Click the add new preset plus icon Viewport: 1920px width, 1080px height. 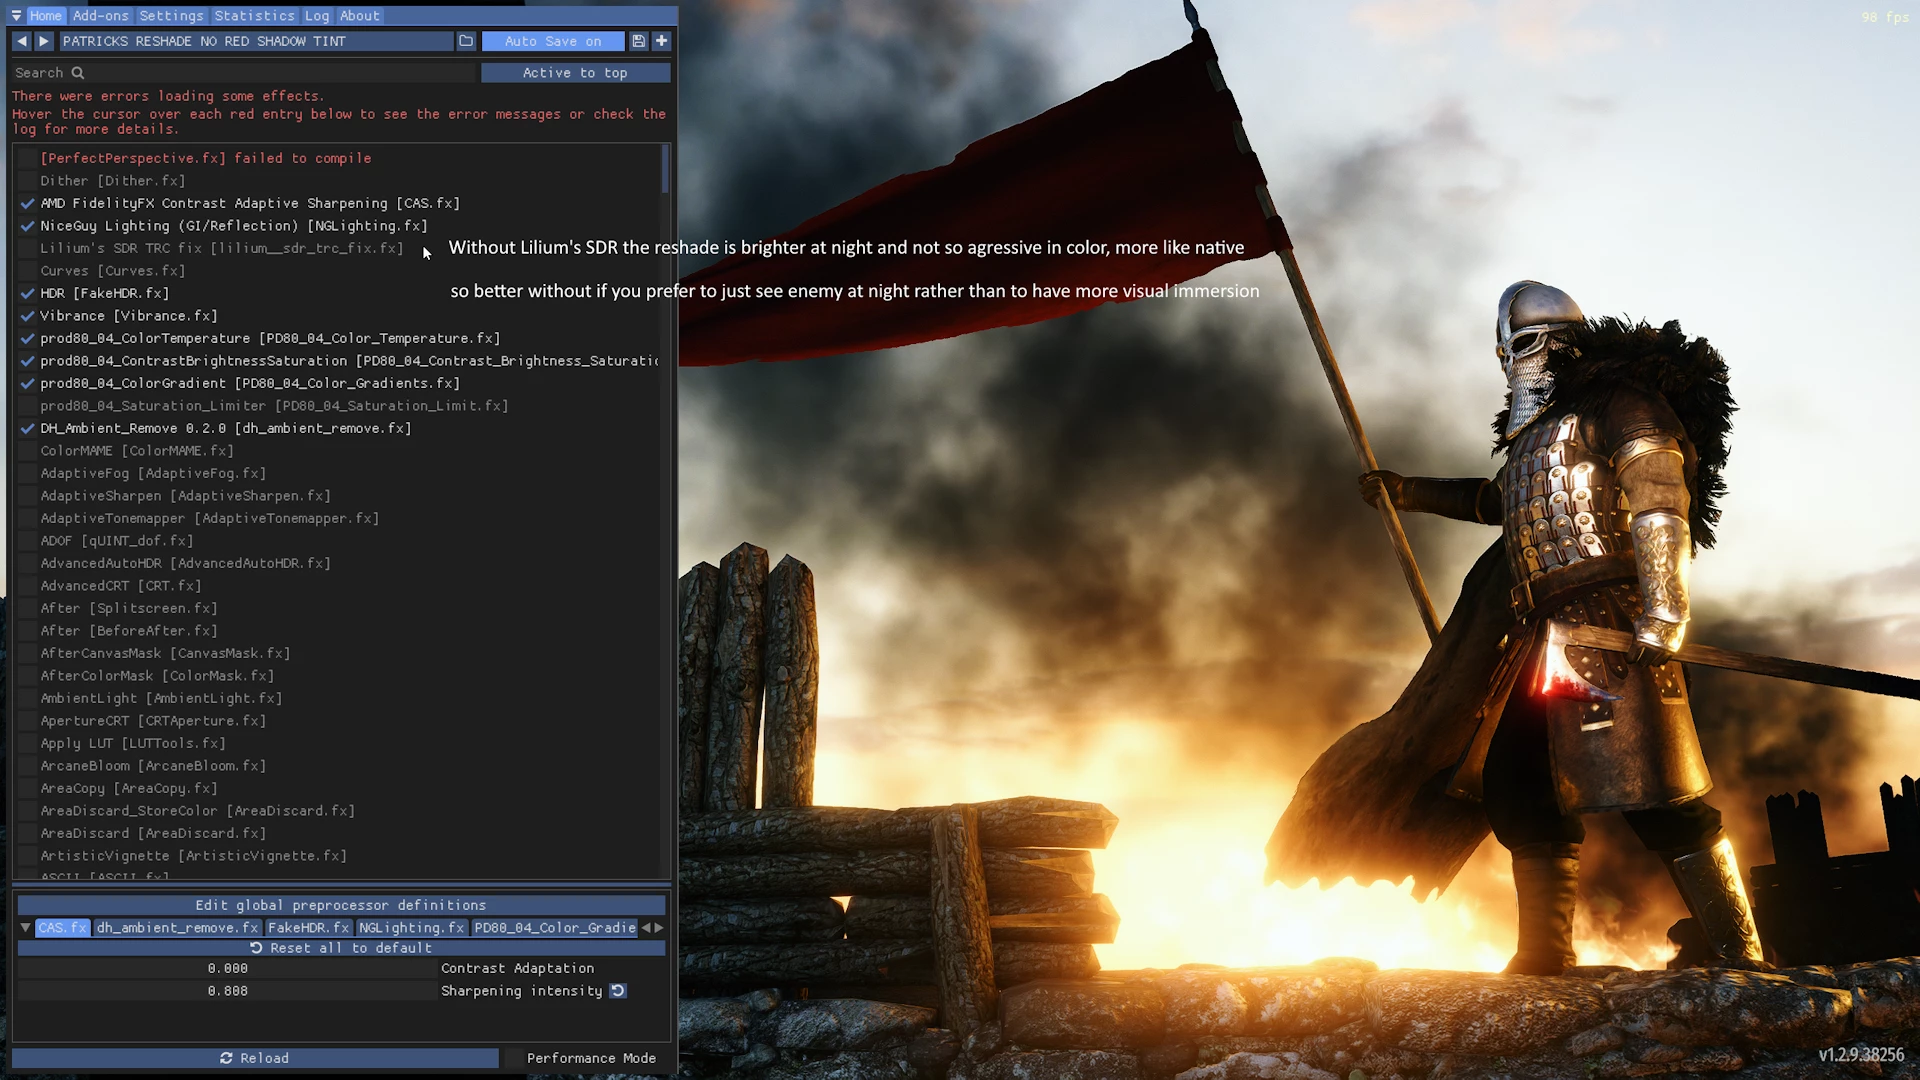(x=661, y=41)
